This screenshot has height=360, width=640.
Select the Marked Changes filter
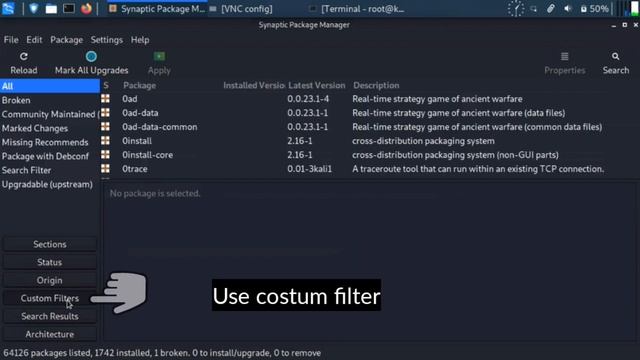(50, 128)
